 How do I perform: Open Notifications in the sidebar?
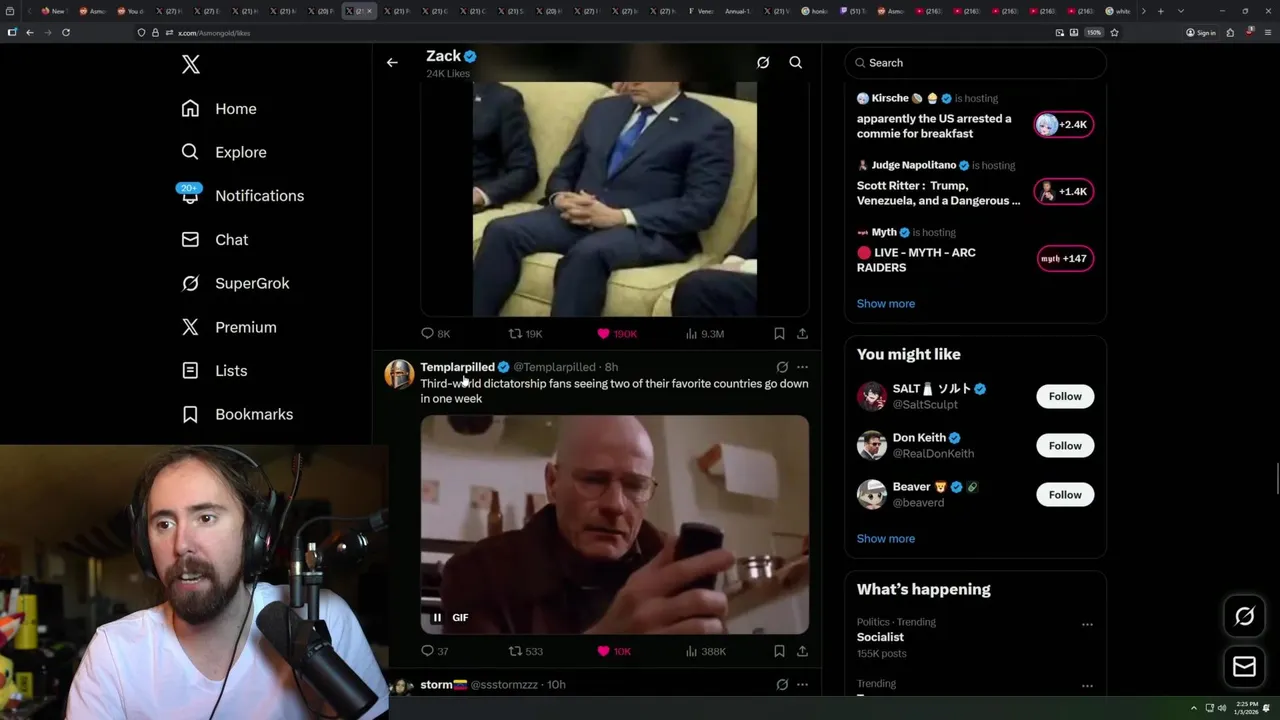242,195
